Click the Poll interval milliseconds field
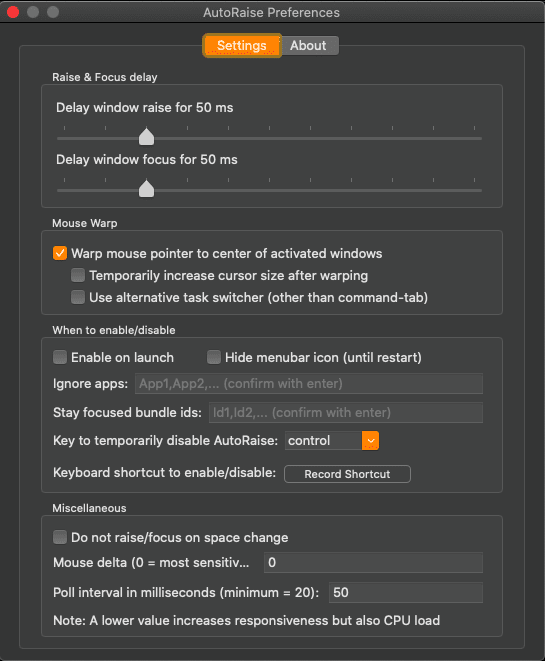The width and height of the screenshot is (545, 661). (x=406, y=592)
